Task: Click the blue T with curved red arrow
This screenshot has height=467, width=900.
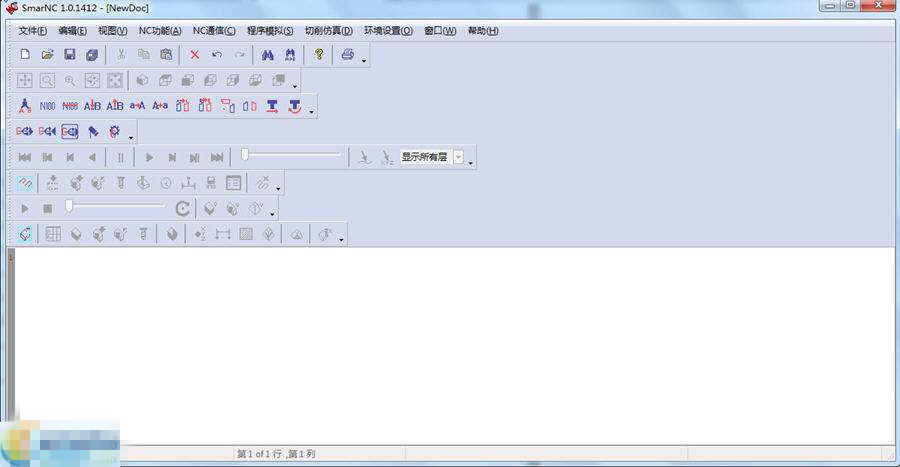Action: 294,106
